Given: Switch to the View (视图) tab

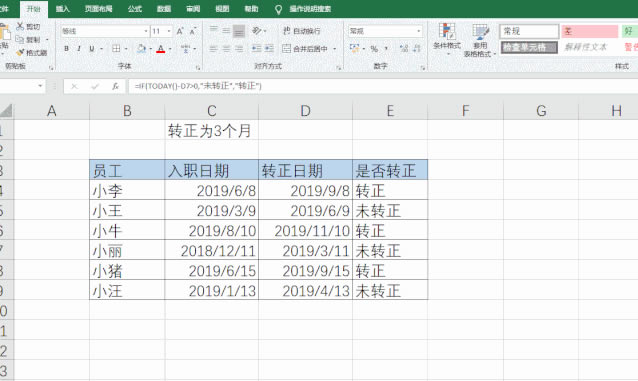Looking at the screenshot, I should (222, 9).
